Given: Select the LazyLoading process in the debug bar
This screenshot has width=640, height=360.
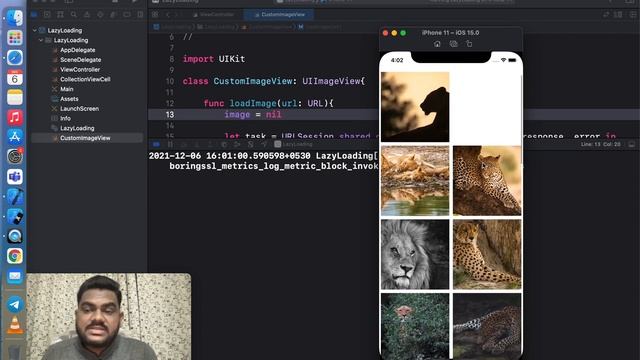Looking at the screenshot, I should click(293, 144).
